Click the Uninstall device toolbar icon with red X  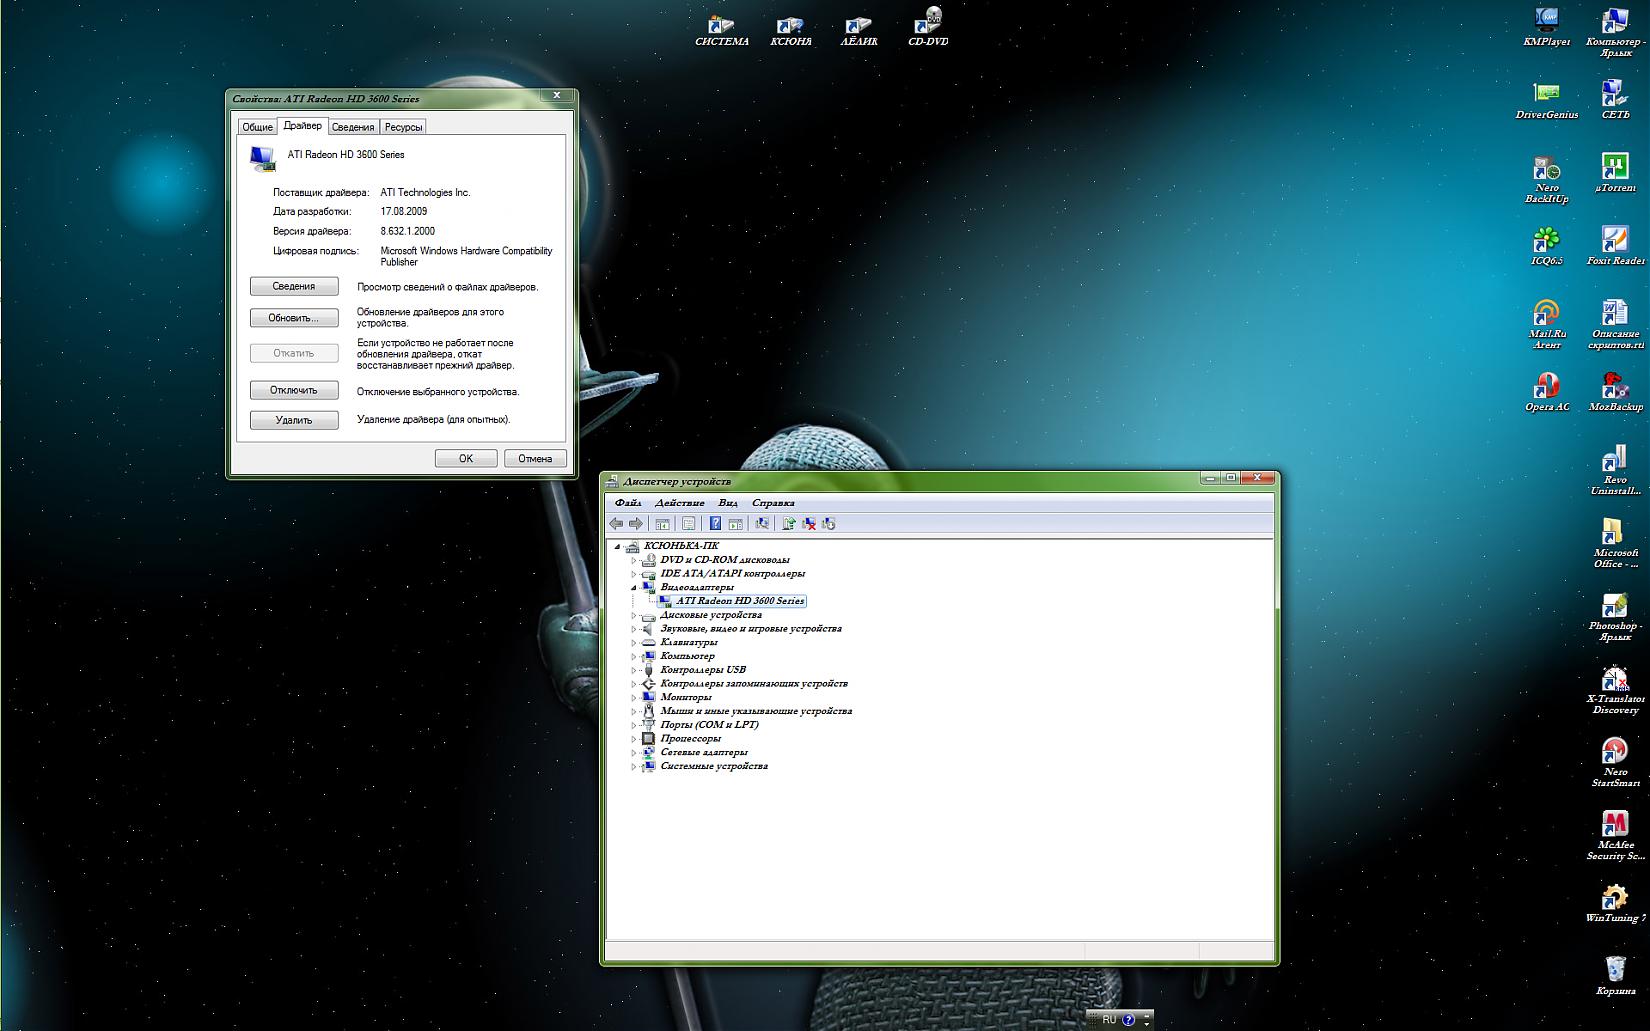(x=809, y=523)
